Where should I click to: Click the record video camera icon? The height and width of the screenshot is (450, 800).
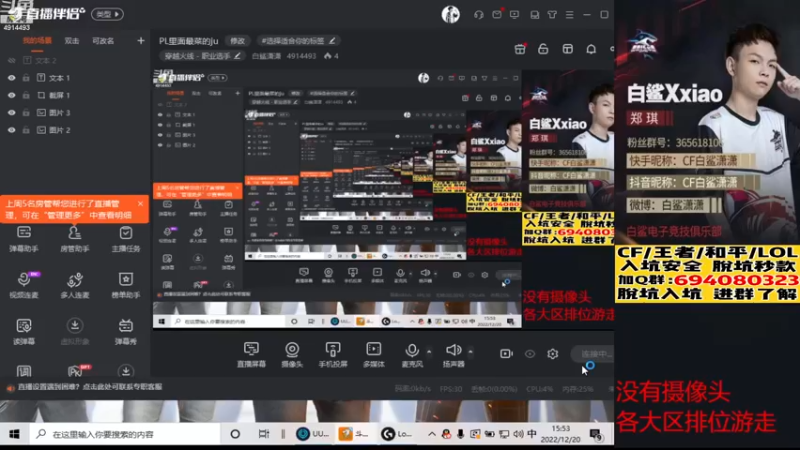506,354
